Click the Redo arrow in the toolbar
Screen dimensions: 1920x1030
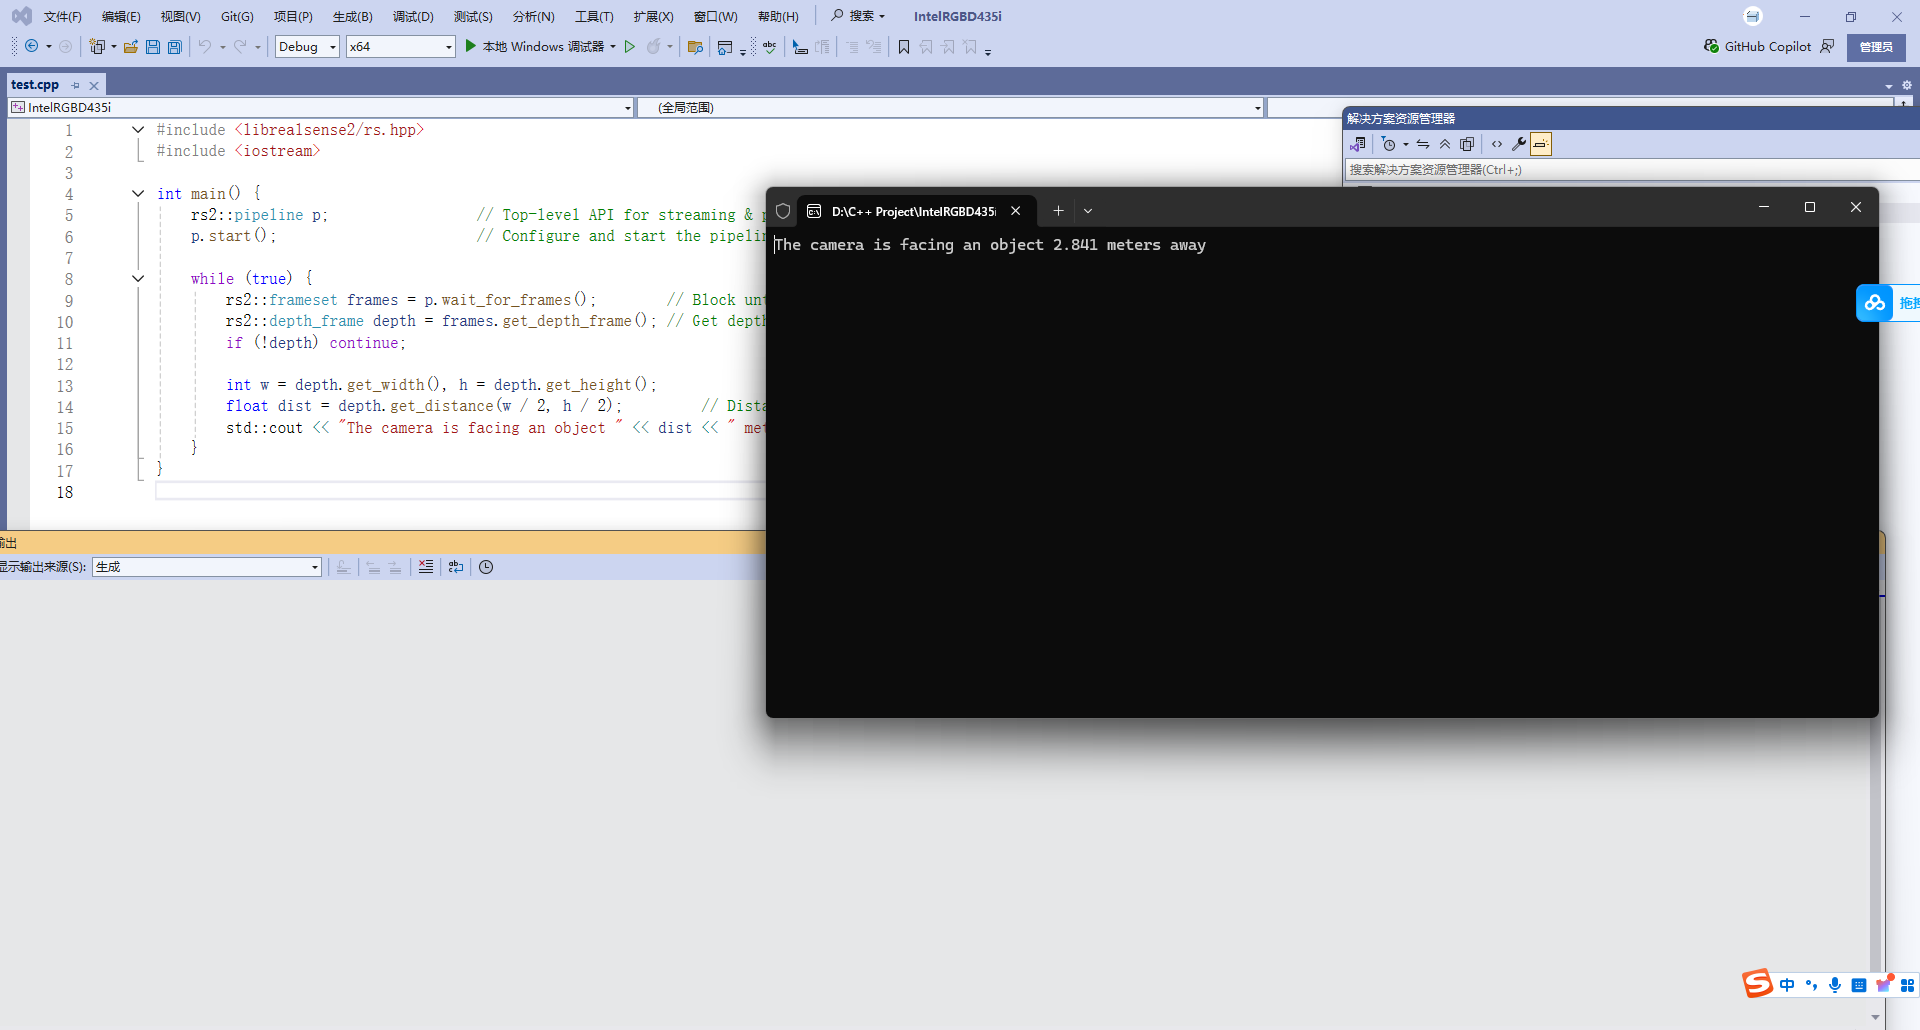coord(240,46)
